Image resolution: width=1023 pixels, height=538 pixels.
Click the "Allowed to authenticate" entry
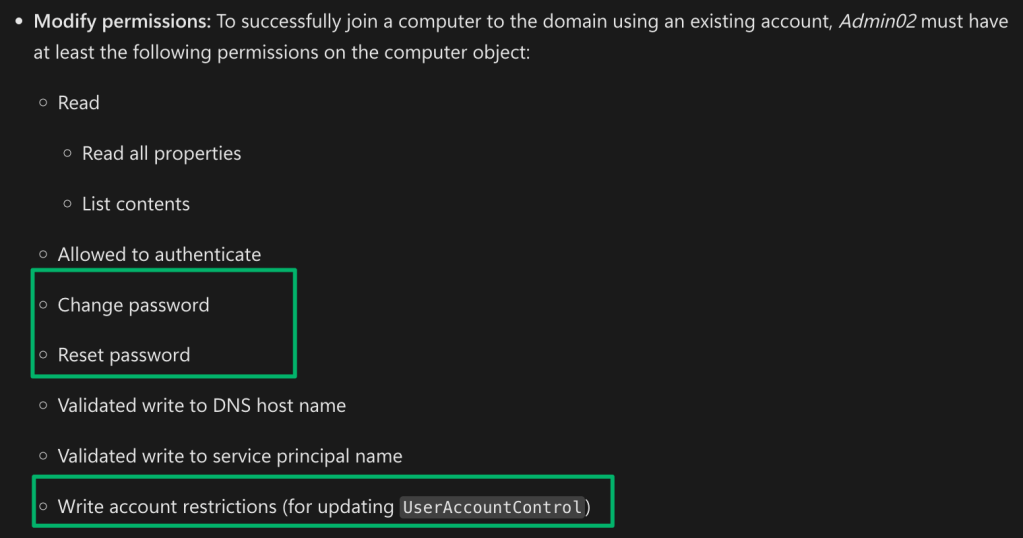tap(159, 255)
